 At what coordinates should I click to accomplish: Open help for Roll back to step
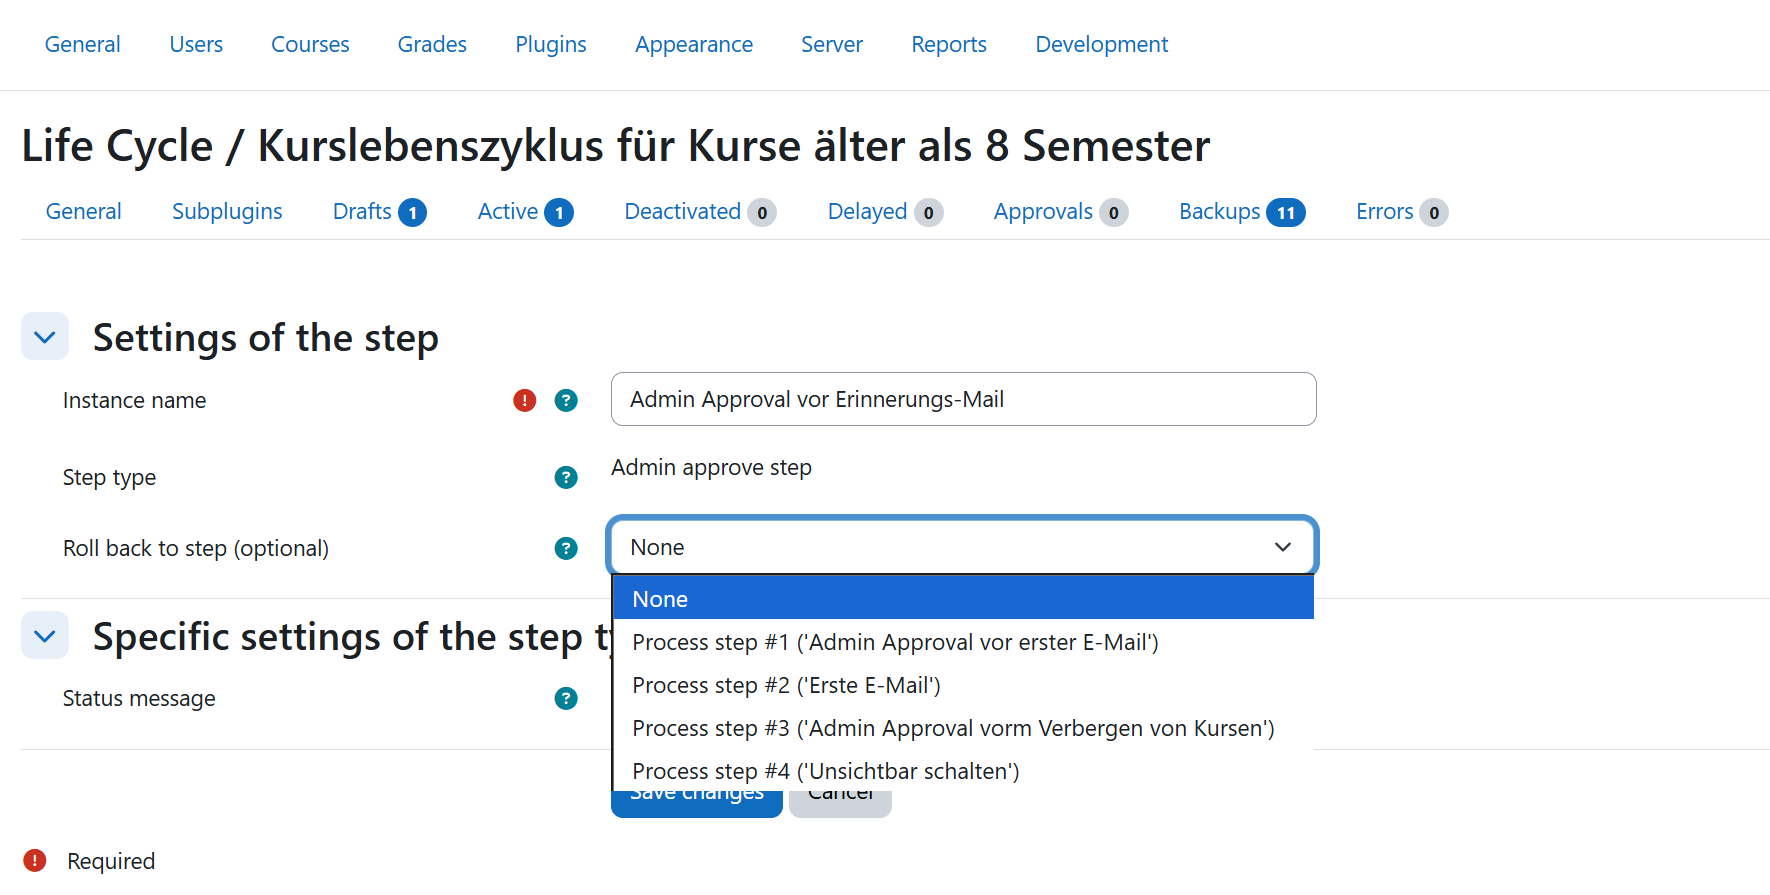(x=566, y=549)
